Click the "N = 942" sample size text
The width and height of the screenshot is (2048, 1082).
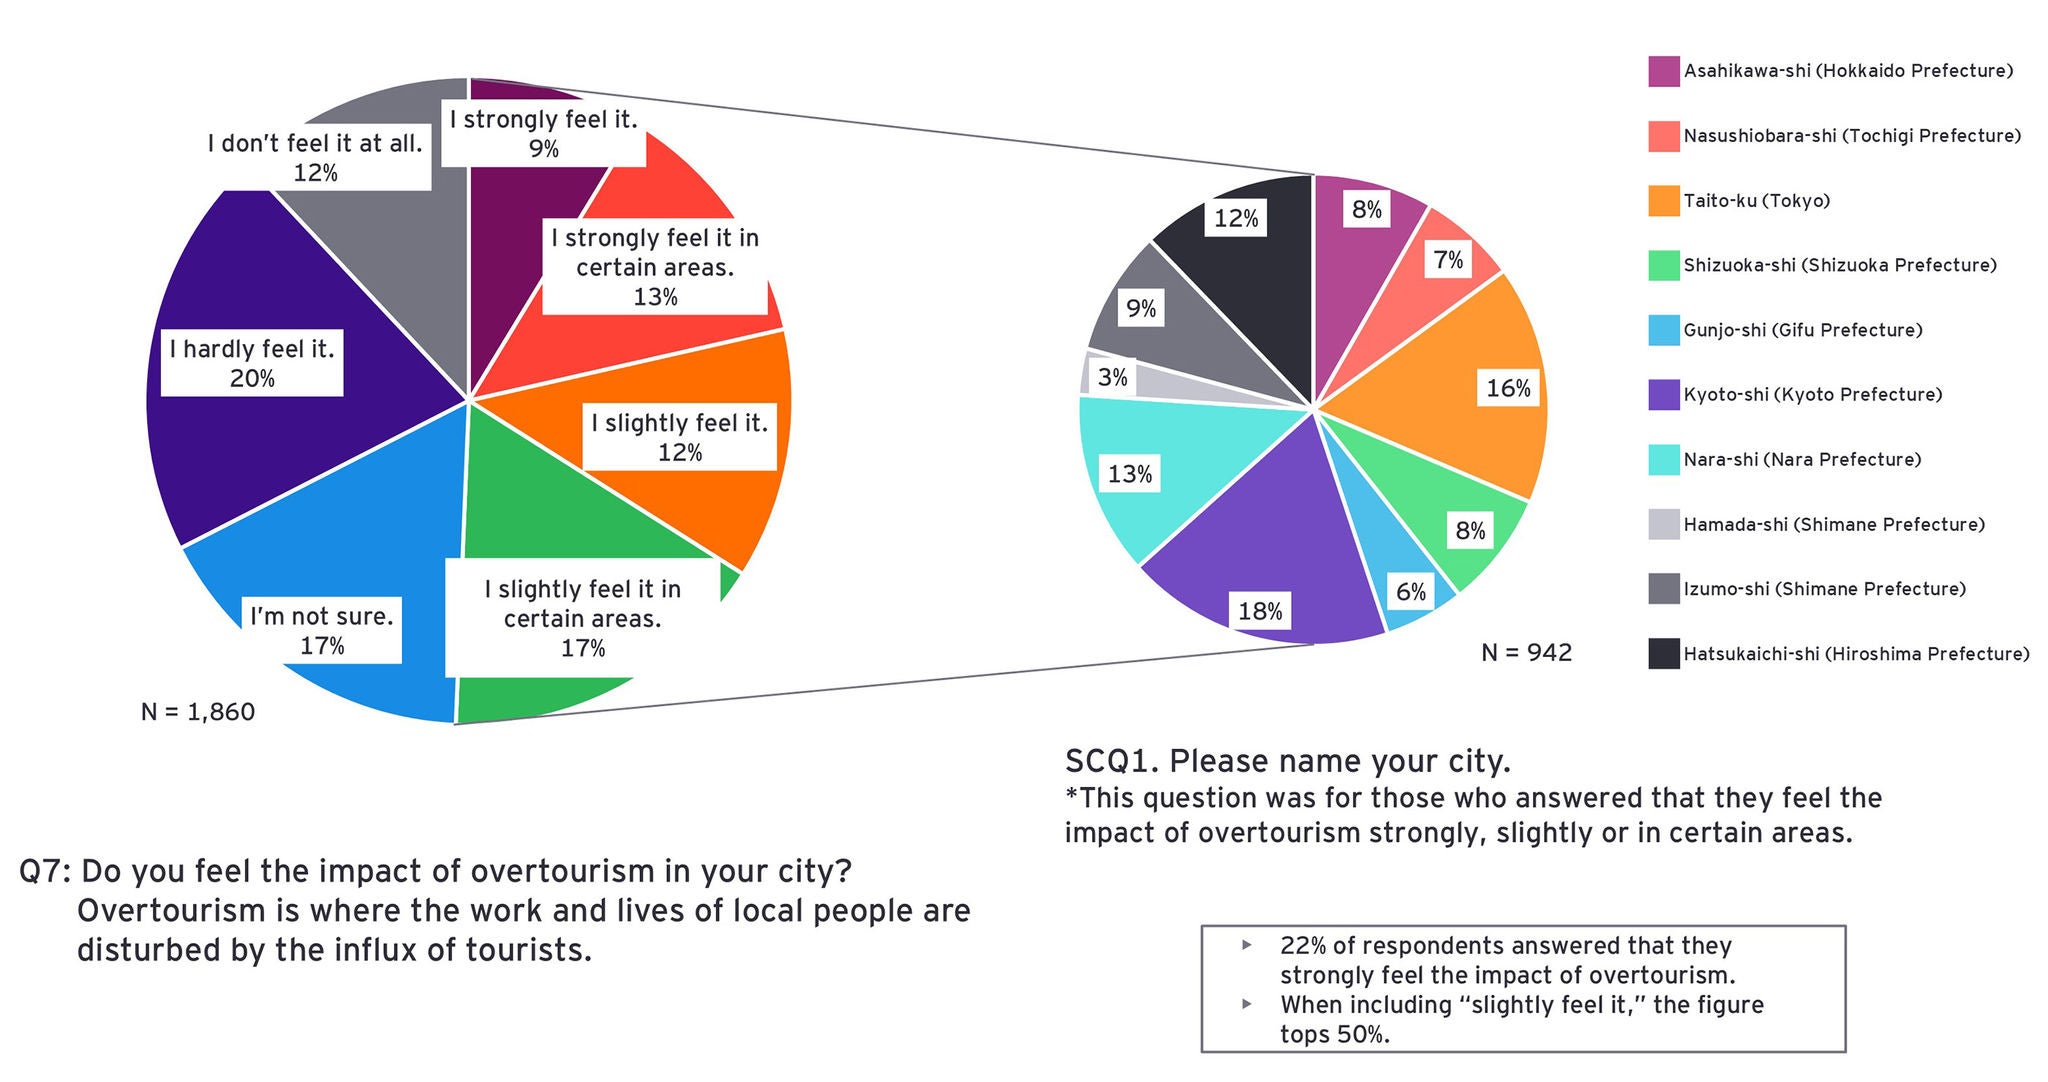coord(1526,653)
